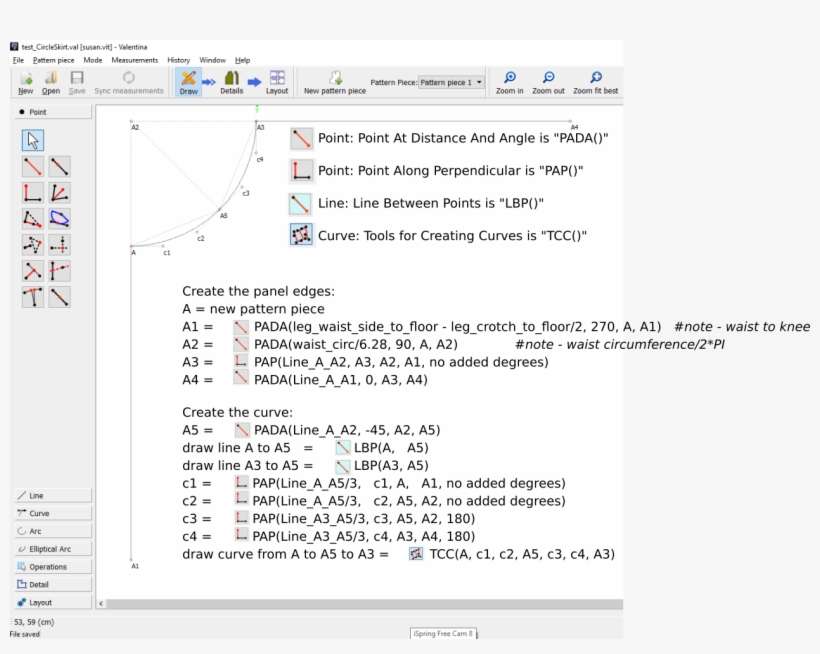Open the Pattern Piece dropdown

(x=451, y=82)
